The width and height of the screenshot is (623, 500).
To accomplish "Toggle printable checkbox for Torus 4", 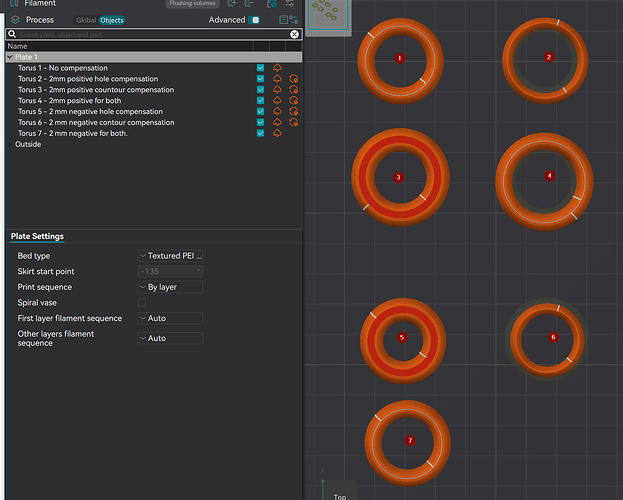I will [x=261, y=101].
